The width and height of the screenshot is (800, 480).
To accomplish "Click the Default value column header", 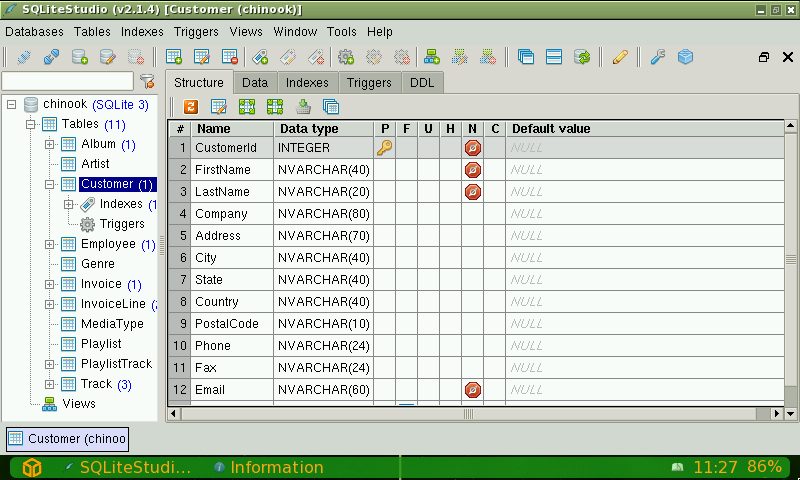I will pos(645,129).
